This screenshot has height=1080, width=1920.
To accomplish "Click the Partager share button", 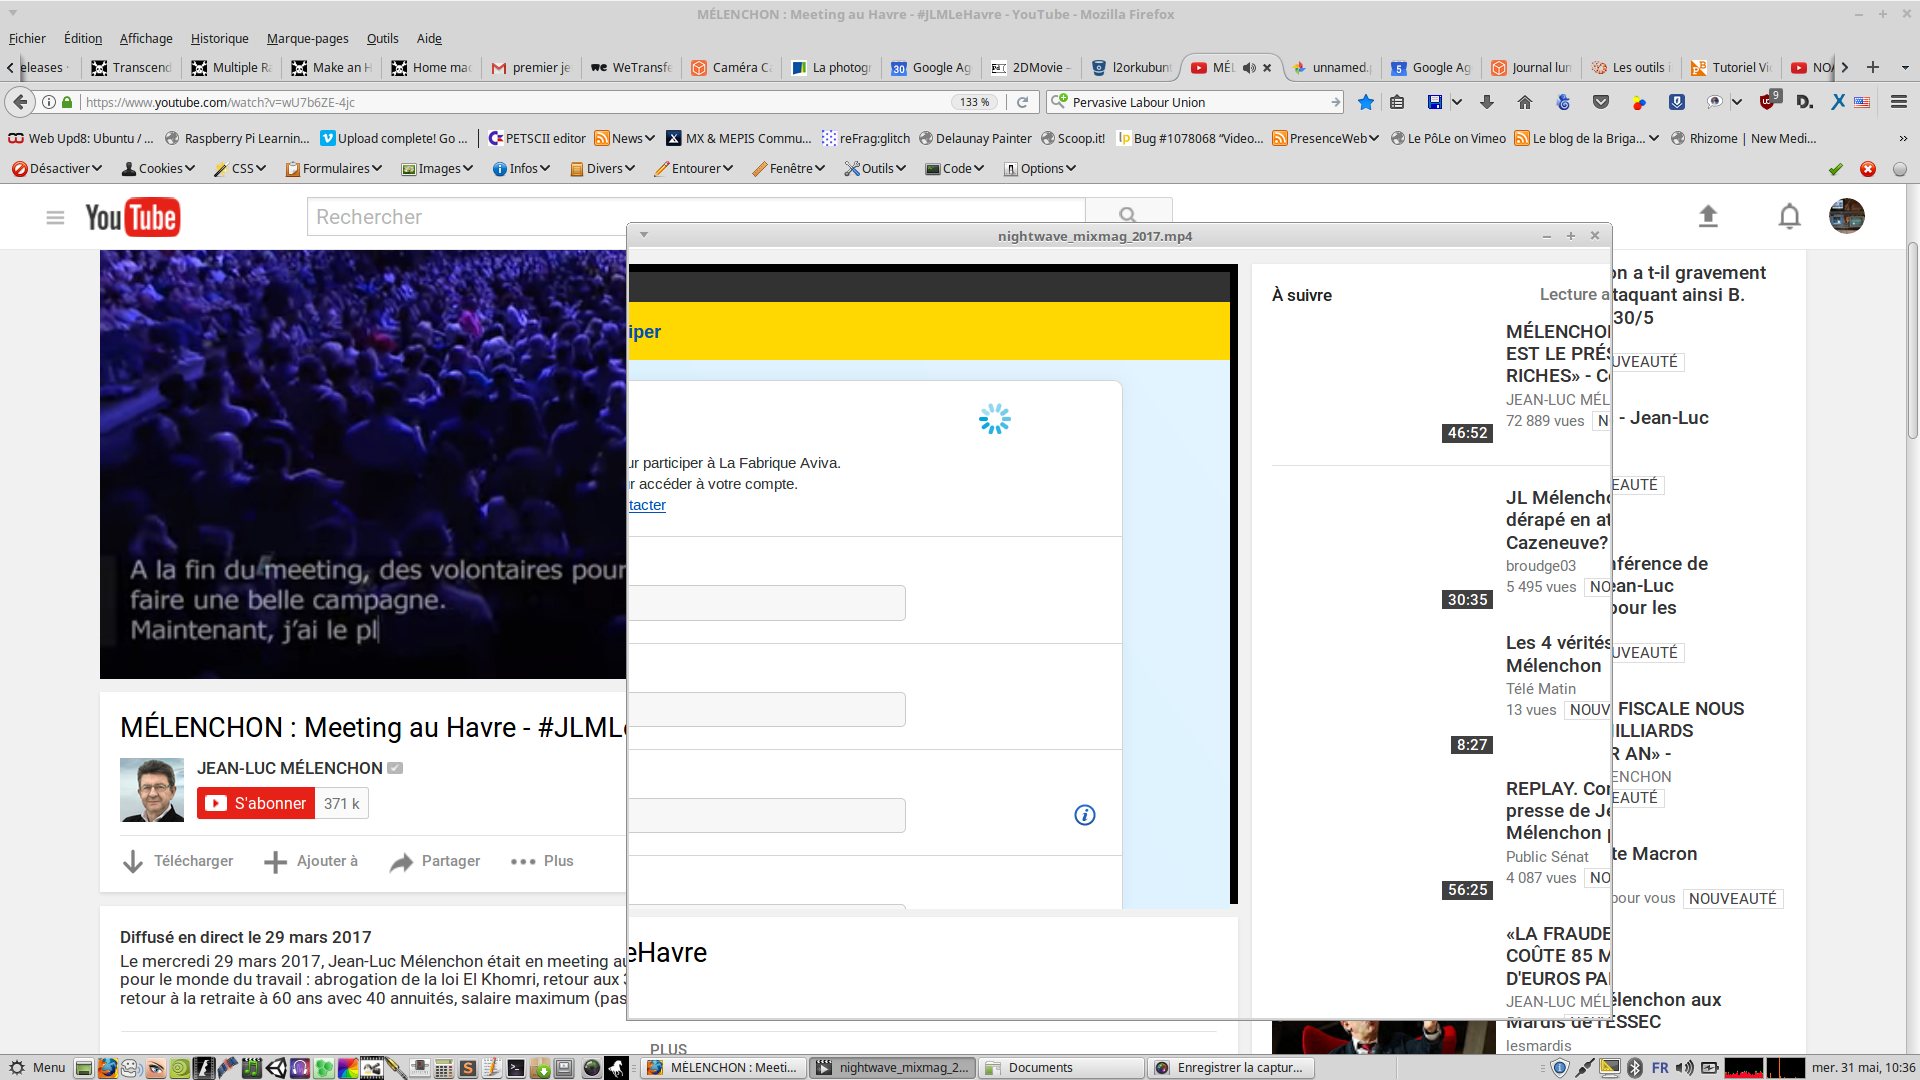I will pos(435,861).
